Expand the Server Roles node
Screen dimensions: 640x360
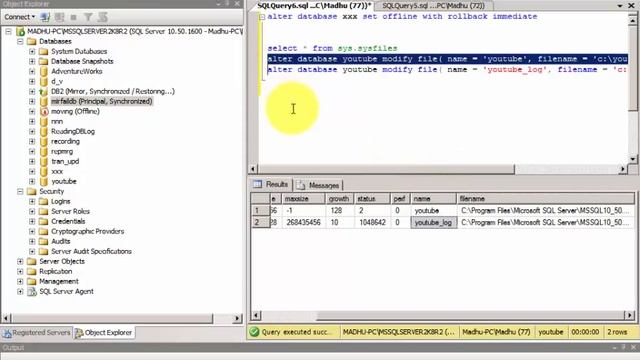tap(32, 211)
